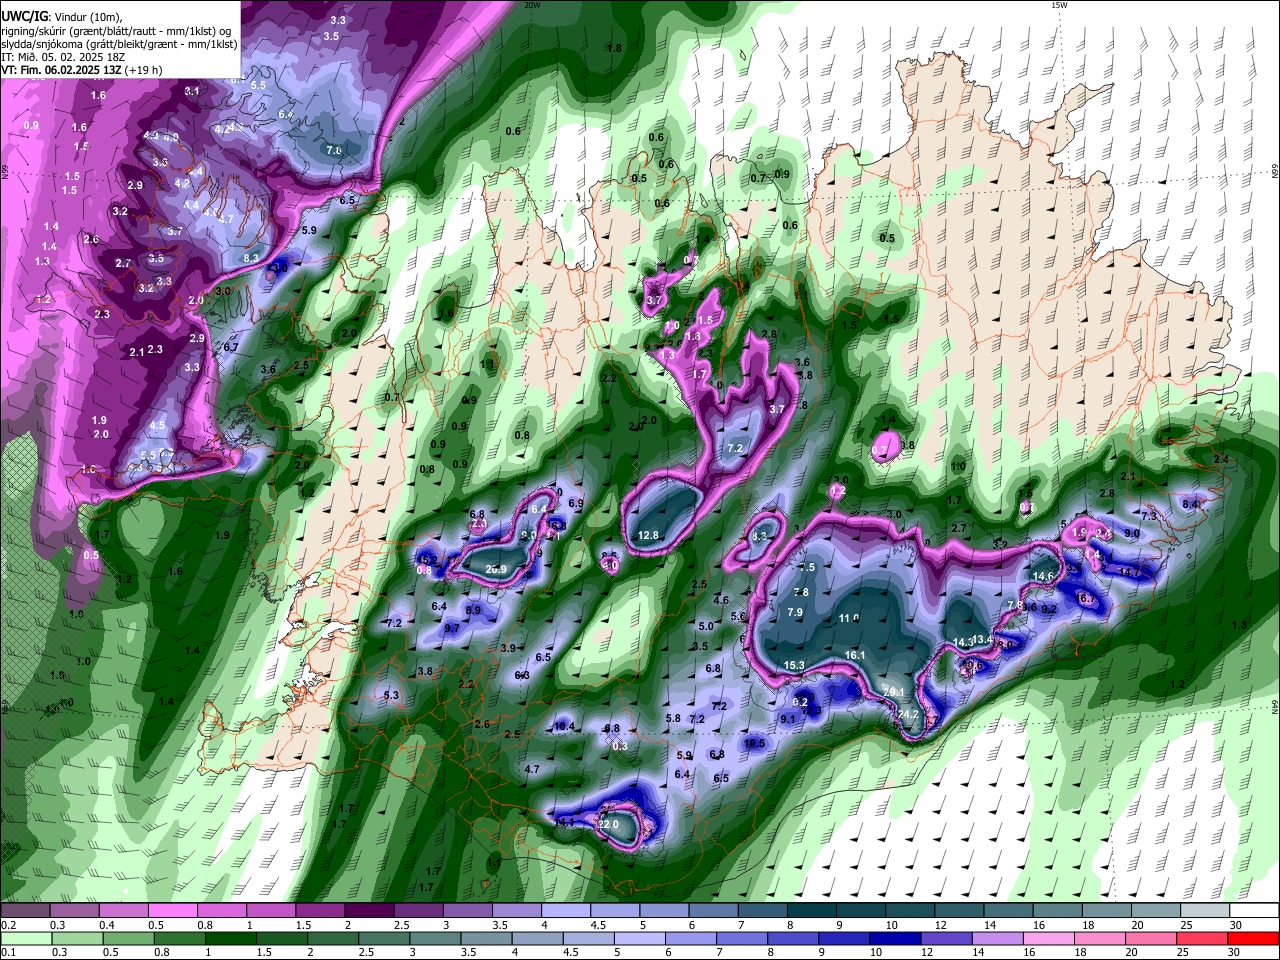Click the '8.4' value in the east
This screenshot has width=1280, height=960.
click(1190, 505)
